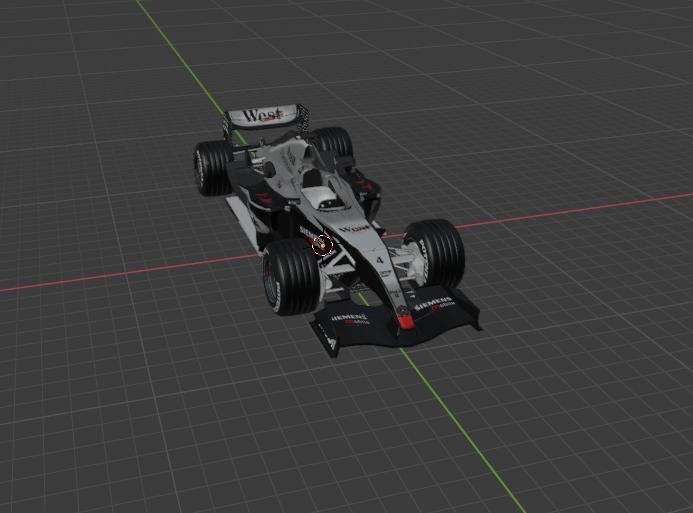The width and height of the screenshot is (693, 513).
Task: Select the rear wing with West logo
Action: point(266,117)
